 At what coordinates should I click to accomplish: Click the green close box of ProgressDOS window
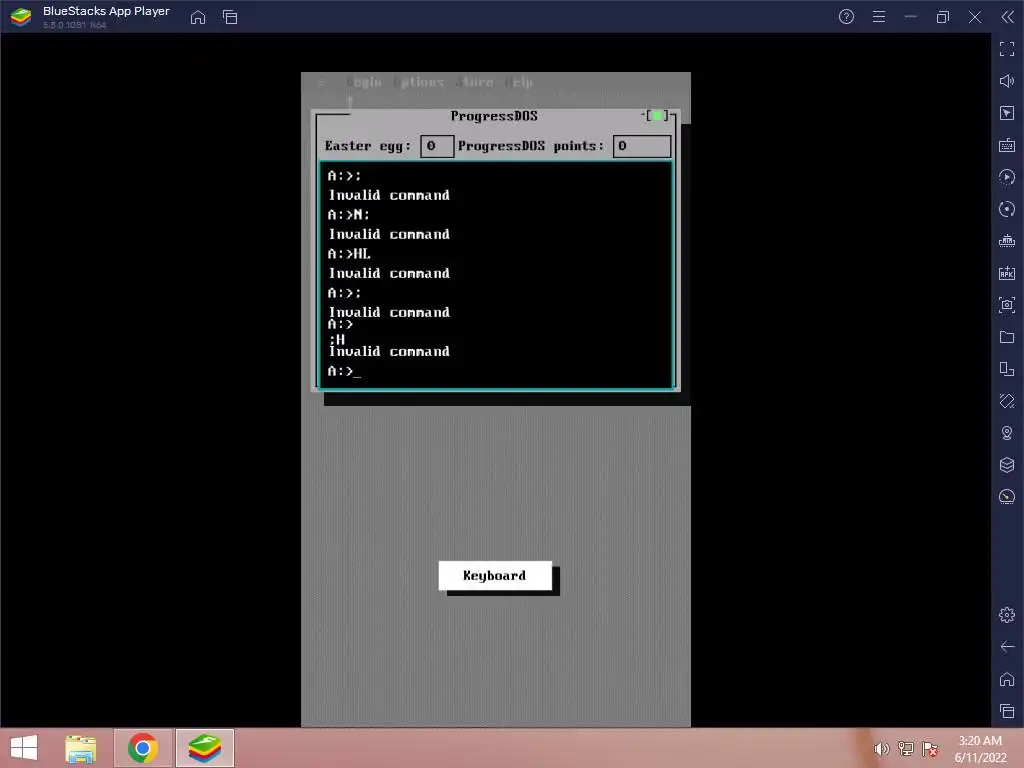pos(656,116)
